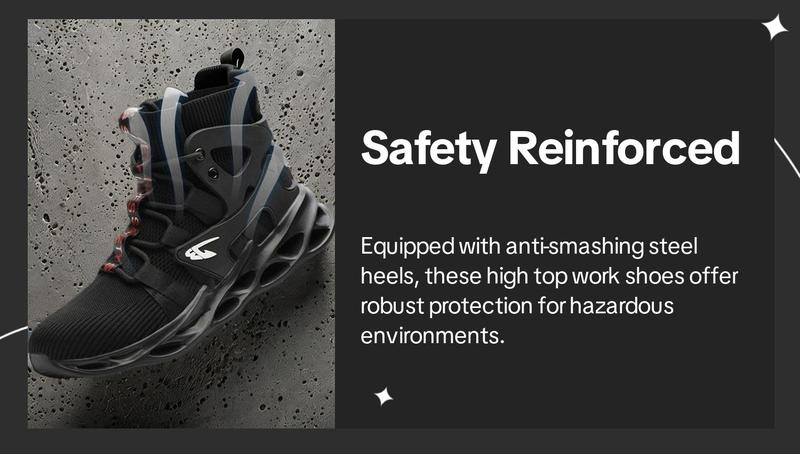This screenshot has height=454, width=800.
Task: Click the speckled concrete backdrop behind the shoe
Action: pos(77,102)
